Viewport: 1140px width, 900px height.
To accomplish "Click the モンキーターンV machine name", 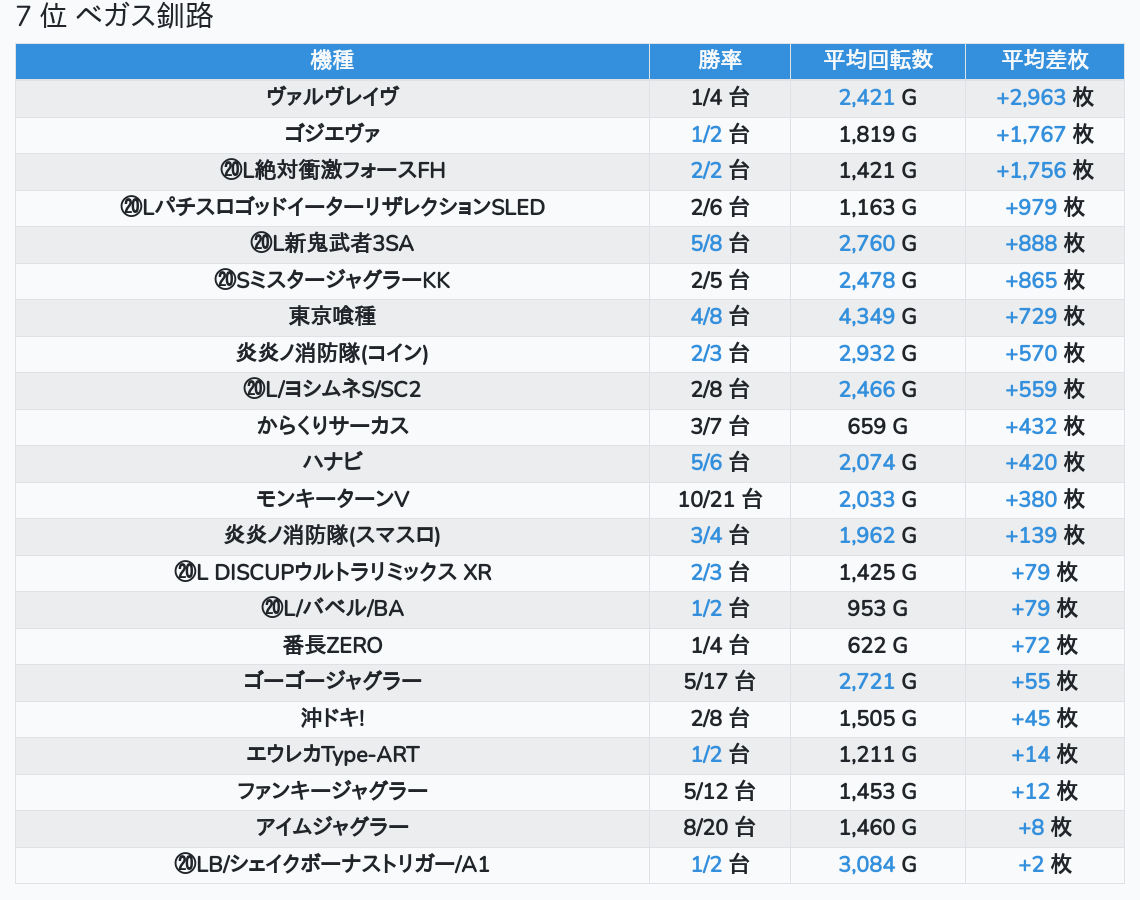I will click(332, 499).
